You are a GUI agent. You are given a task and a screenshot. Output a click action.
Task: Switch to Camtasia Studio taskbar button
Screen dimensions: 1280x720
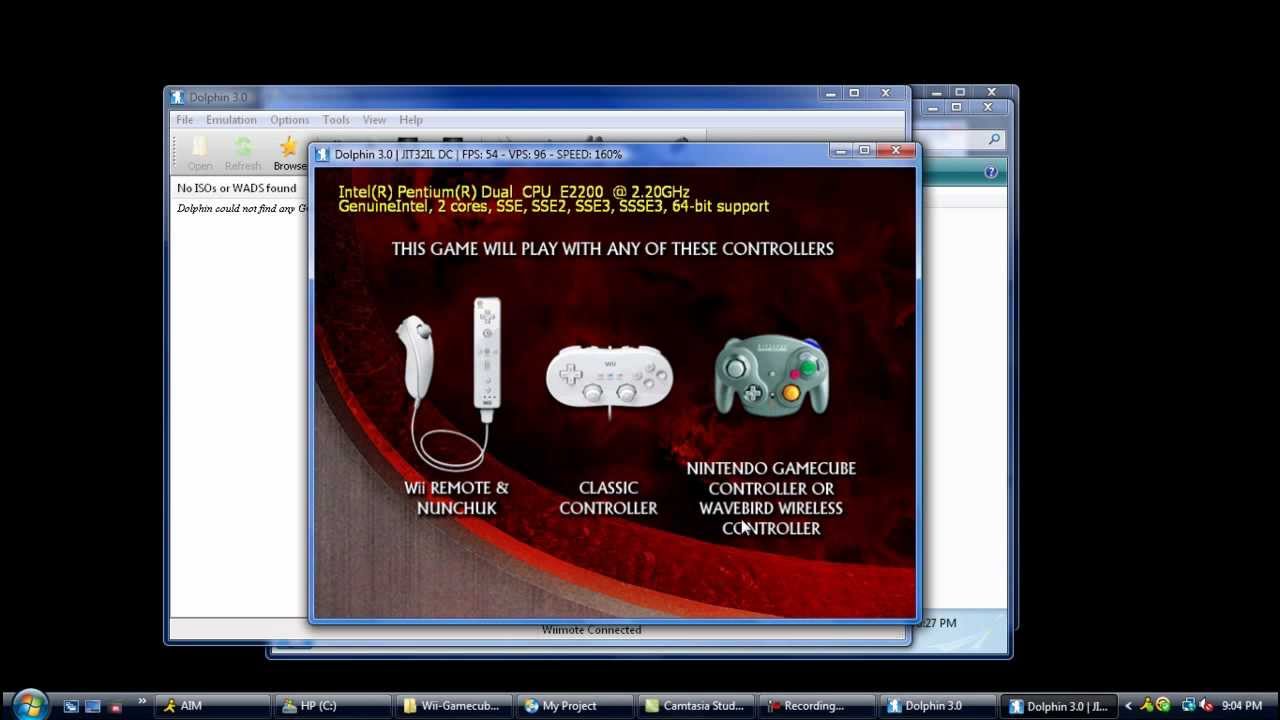(697, 706)
